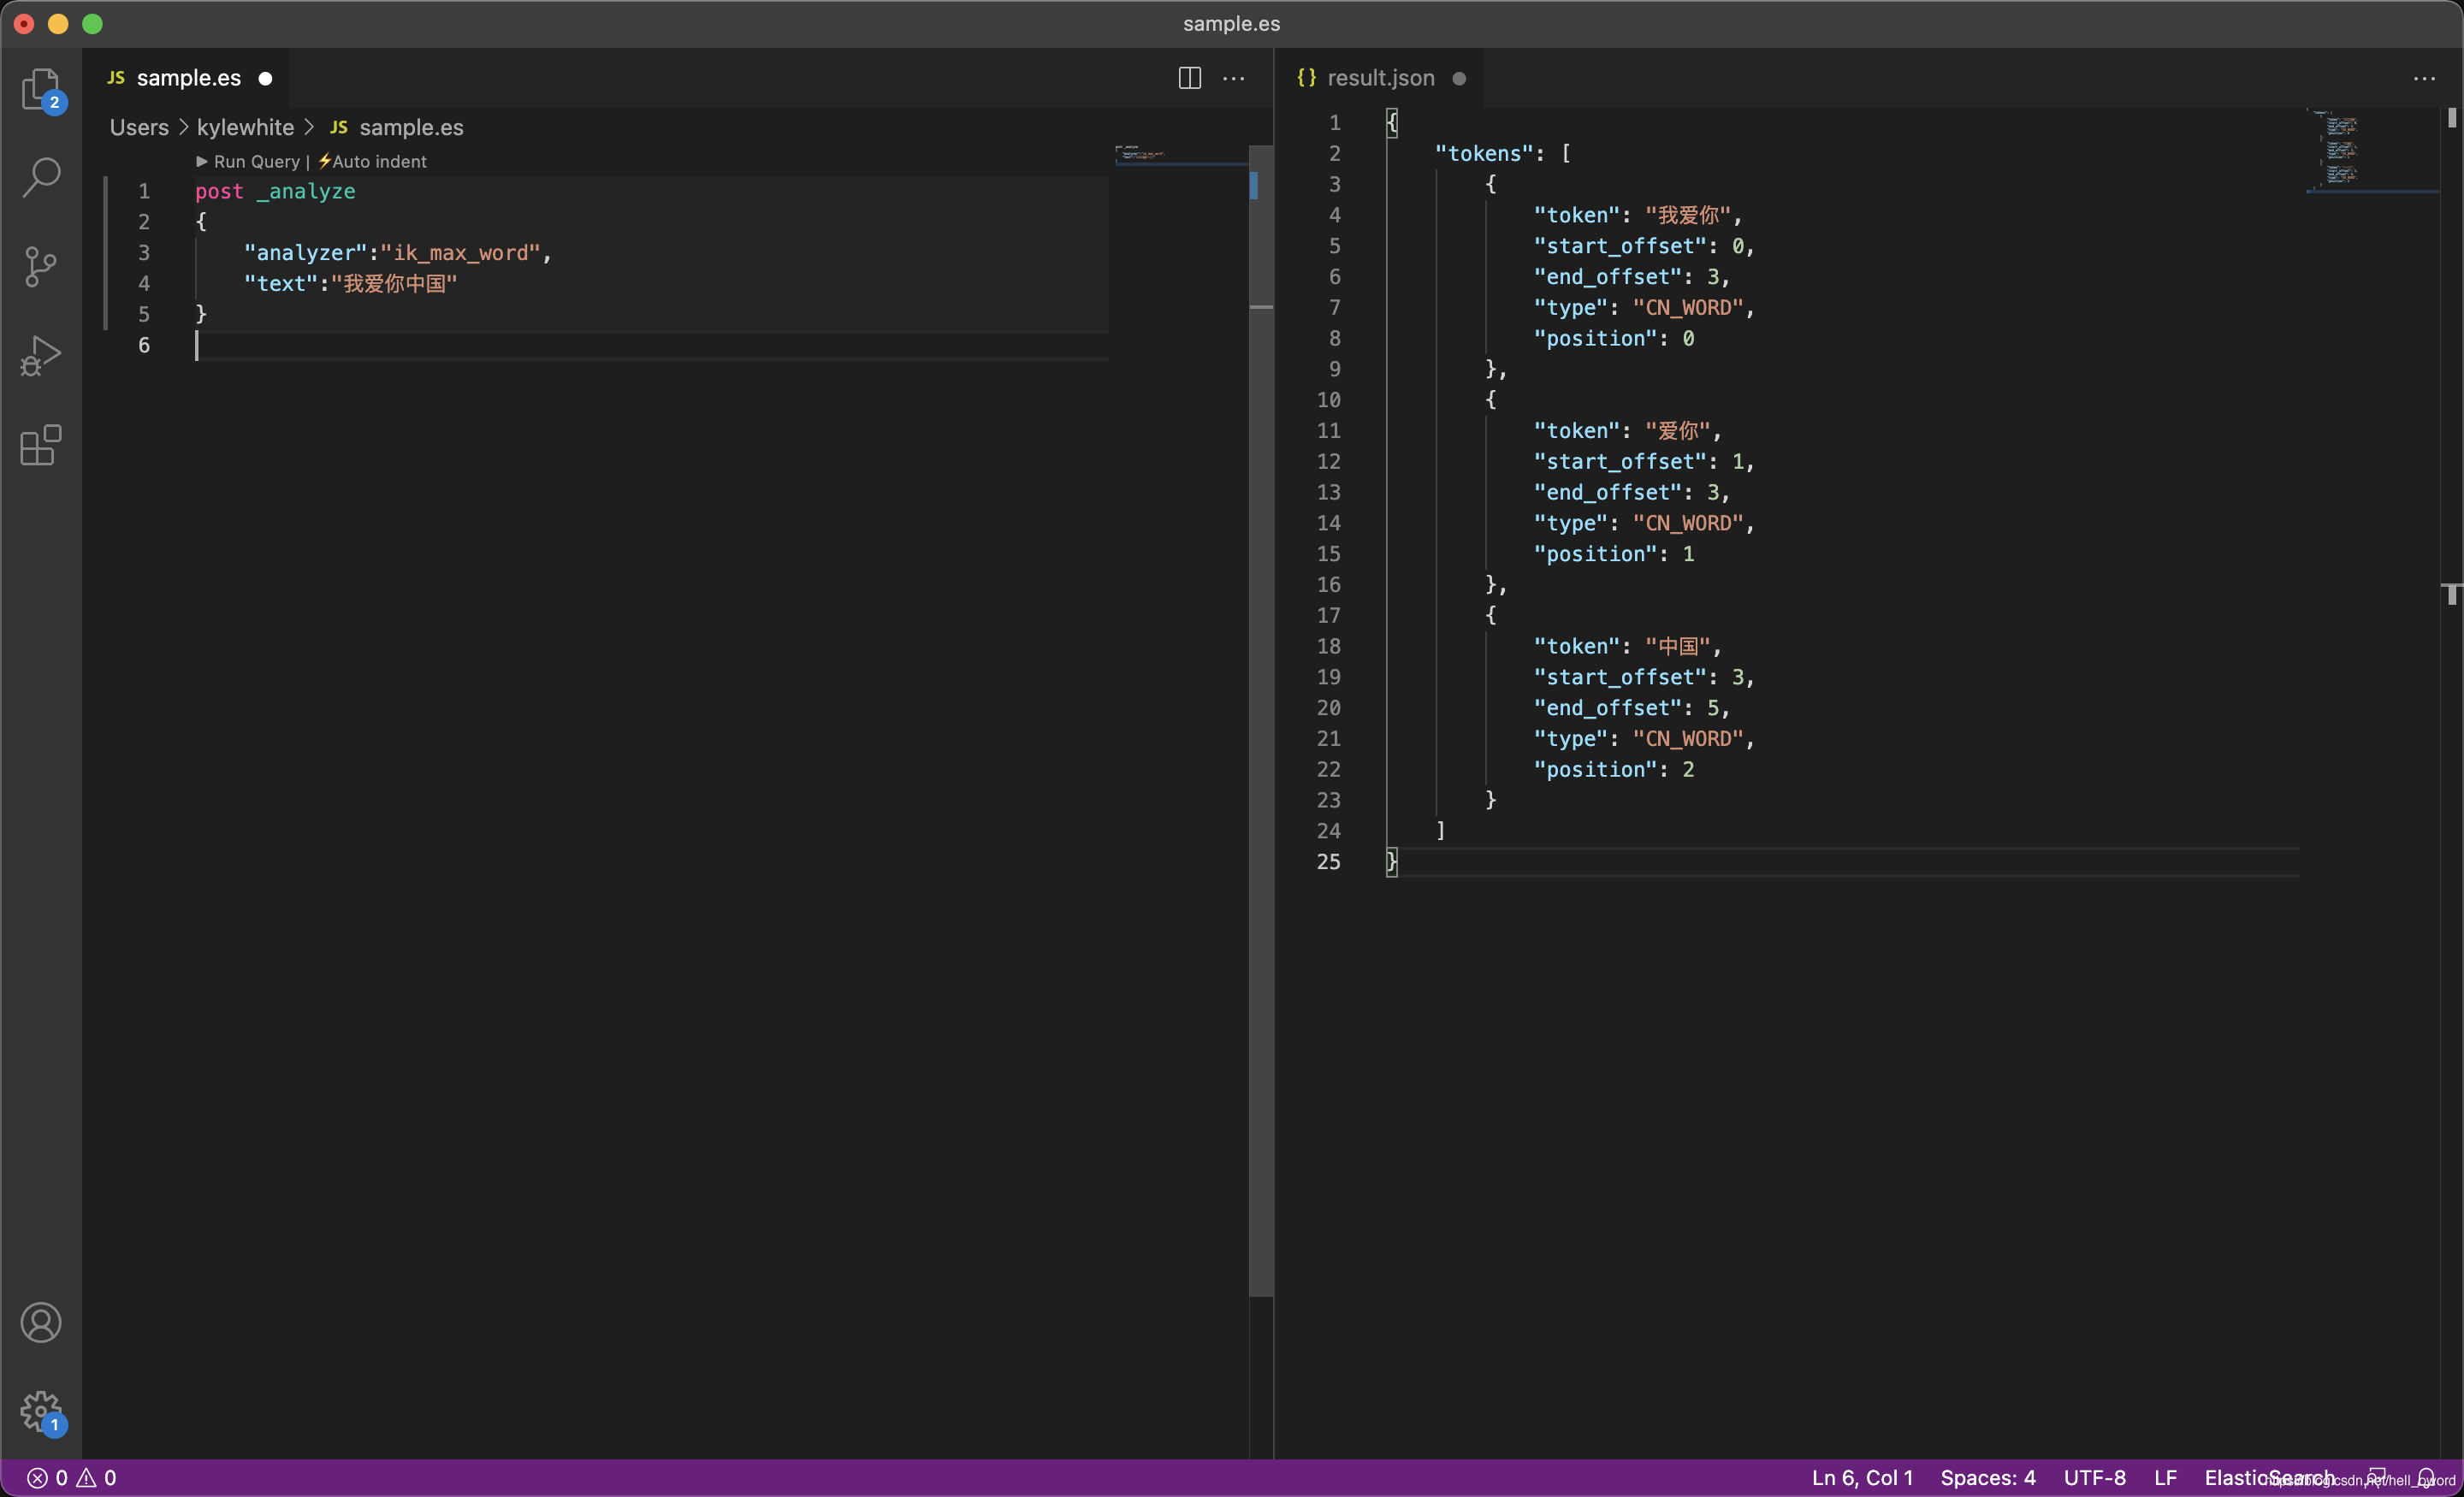
Task: Open the Accounts menu icon
Action: click(x=41, y=1322)
